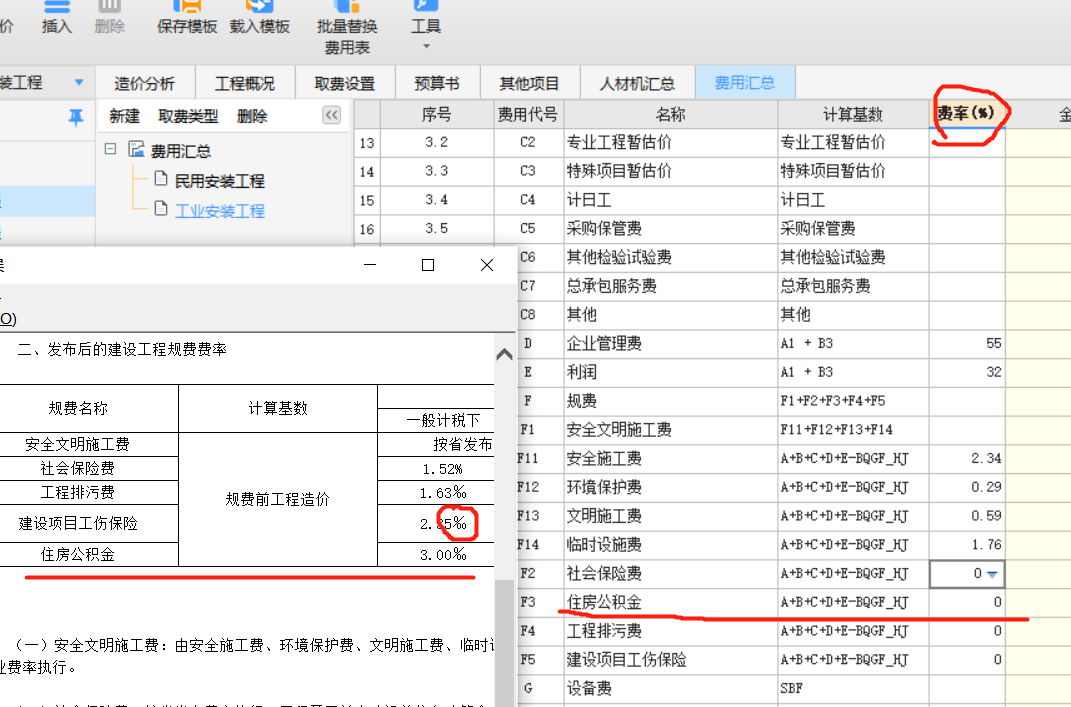Click the F1 安全文明施工费 name cell
This screenshot has height=707, width=1071.
coord(670,430)
